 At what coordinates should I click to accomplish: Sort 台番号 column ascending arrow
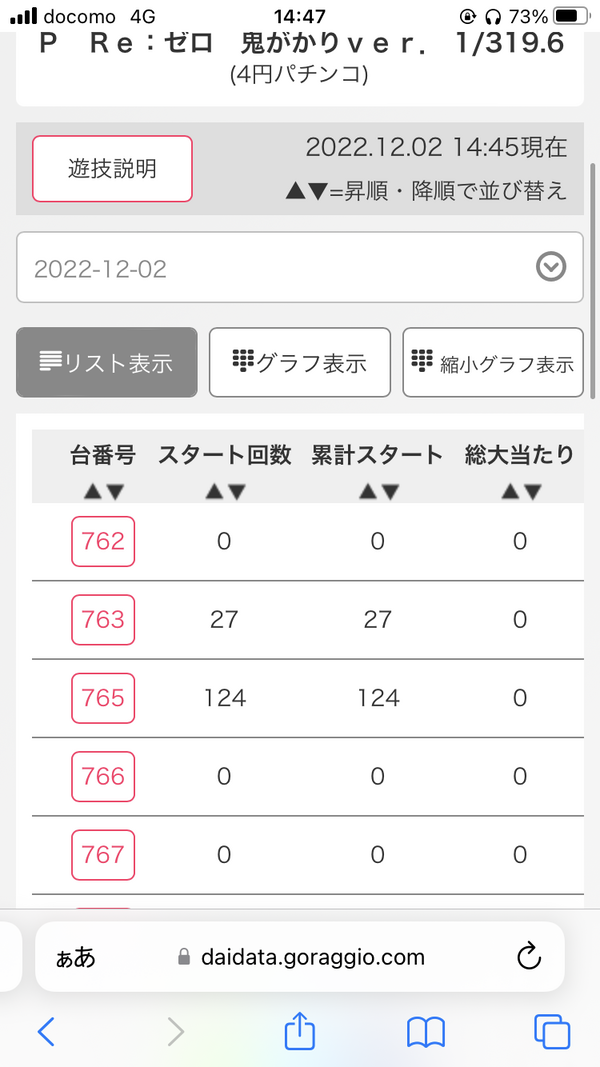pyautogui.click(x=93, y=492)
